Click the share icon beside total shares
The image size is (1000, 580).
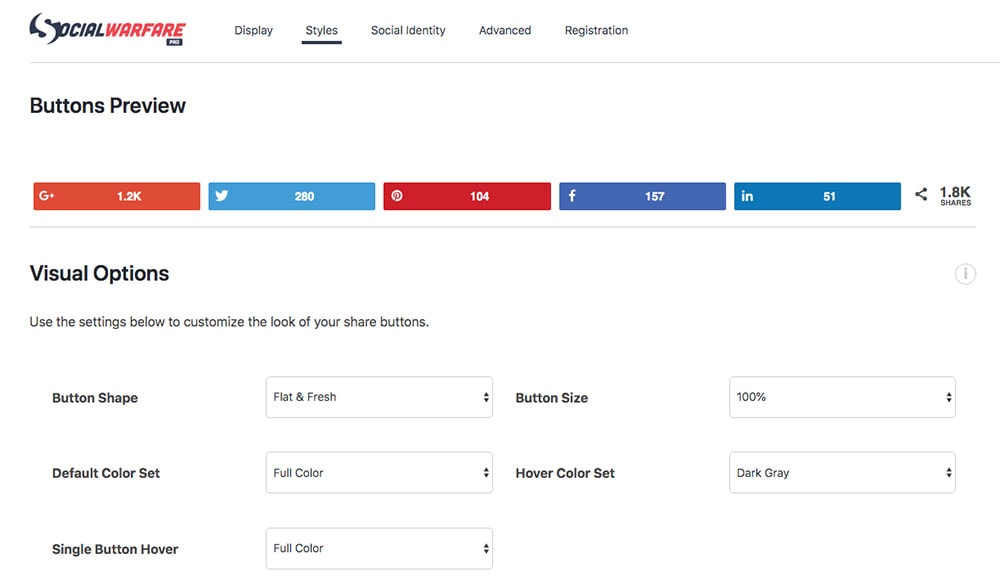[x=921, y=195]
